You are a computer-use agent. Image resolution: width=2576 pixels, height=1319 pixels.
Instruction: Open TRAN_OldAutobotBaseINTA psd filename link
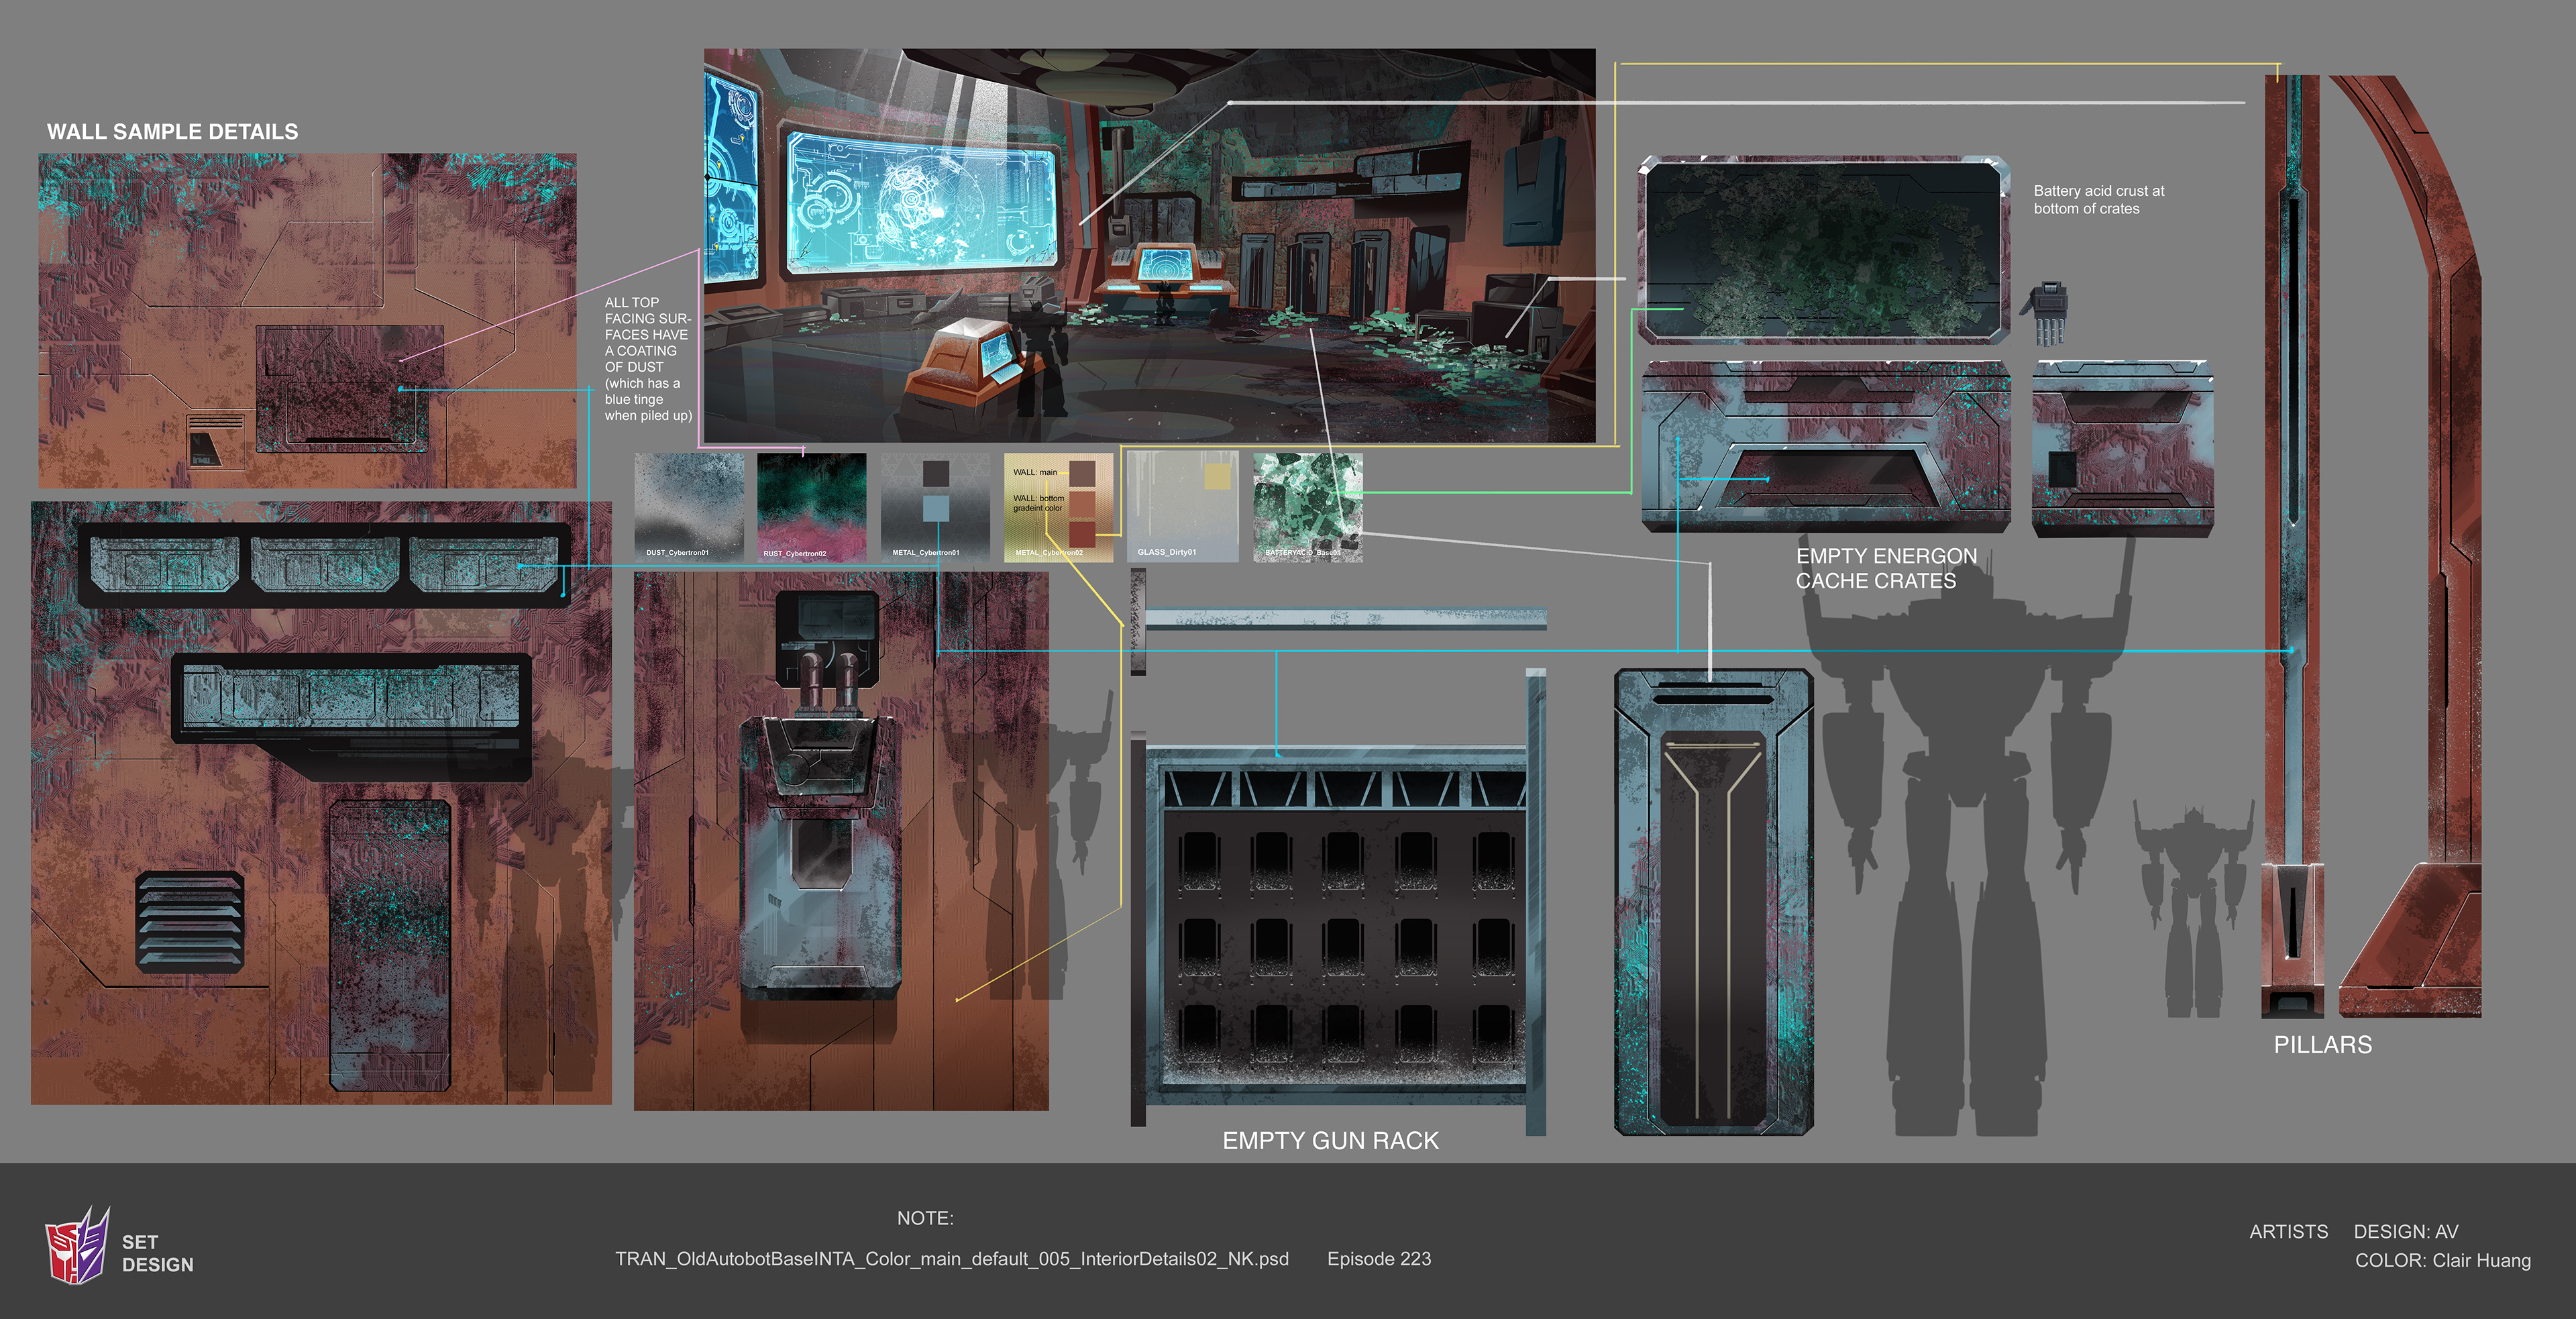pos(950,1260)
